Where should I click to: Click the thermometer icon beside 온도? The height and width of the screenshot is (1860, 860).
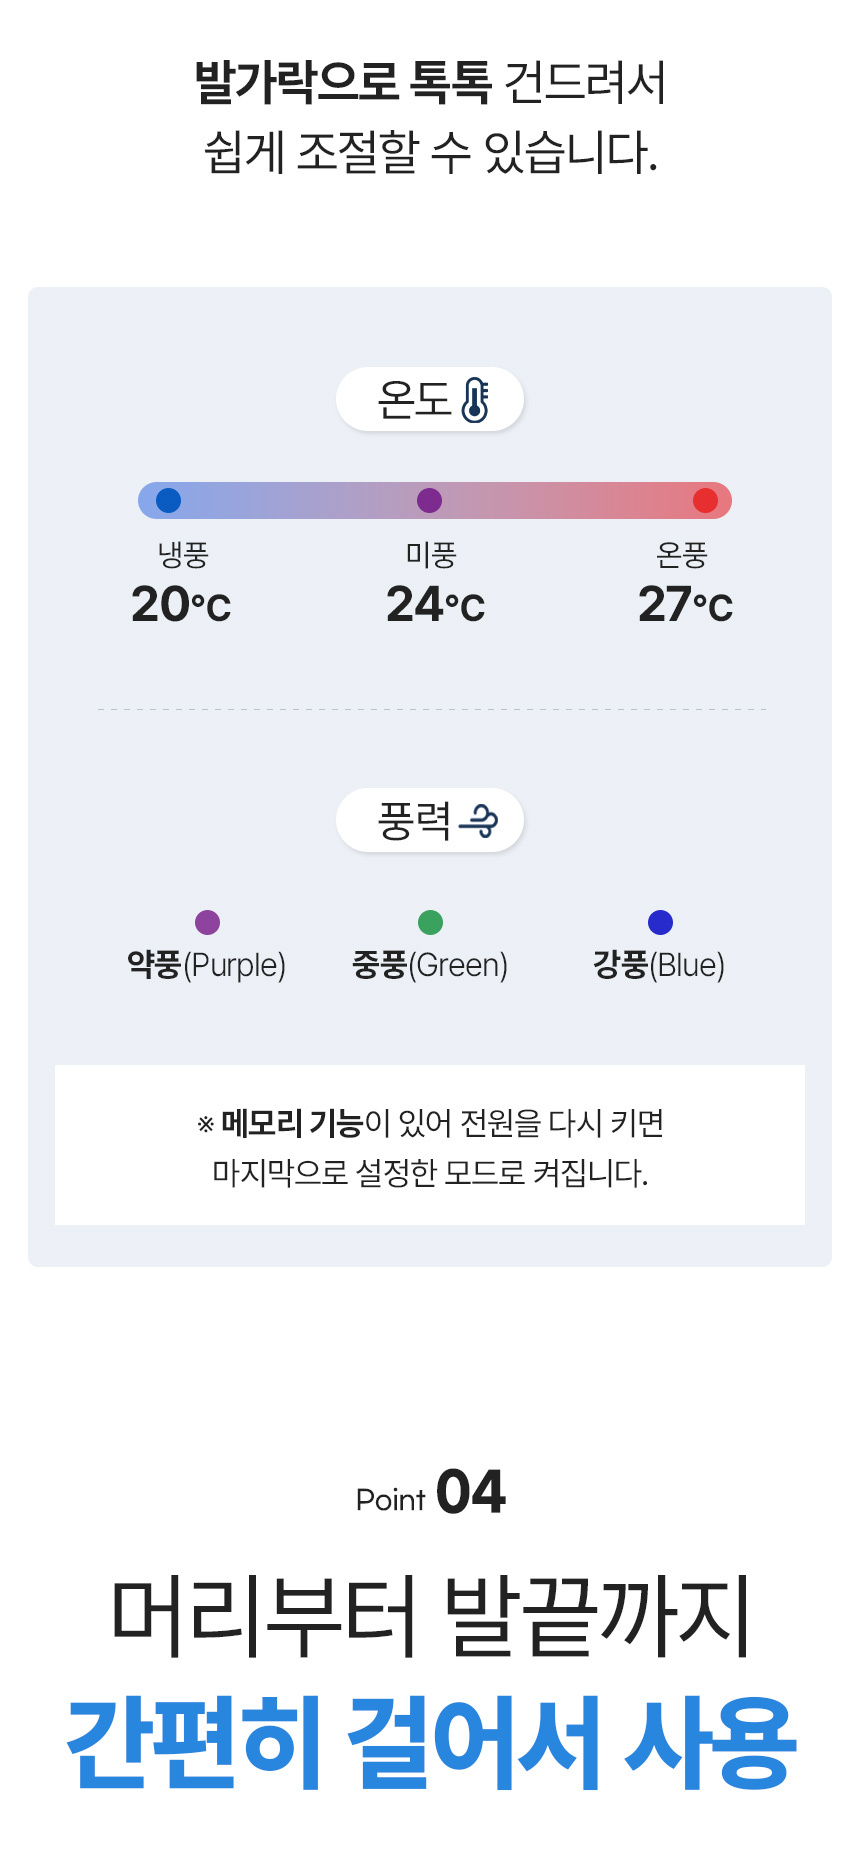tap(475, 400)
